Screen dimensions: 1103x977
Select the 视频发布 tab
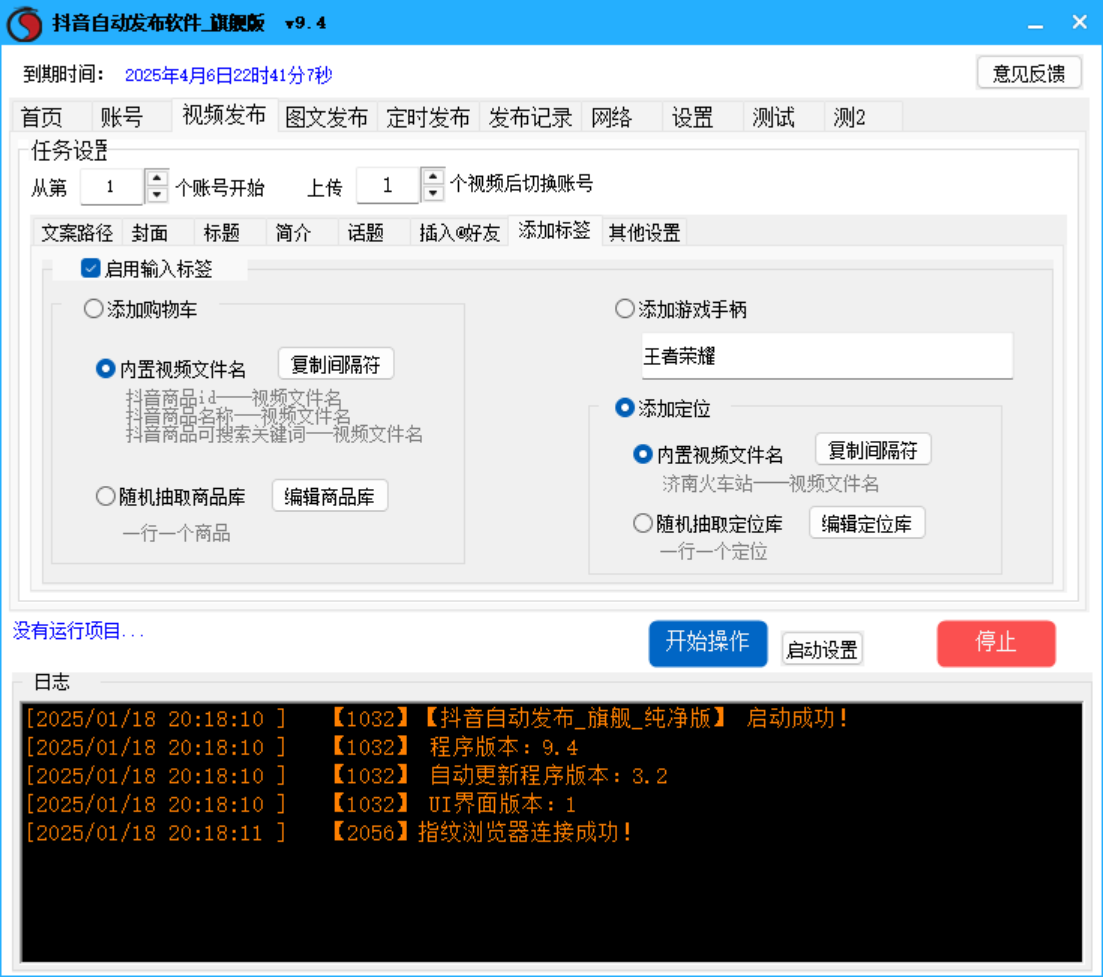[224, 115]
